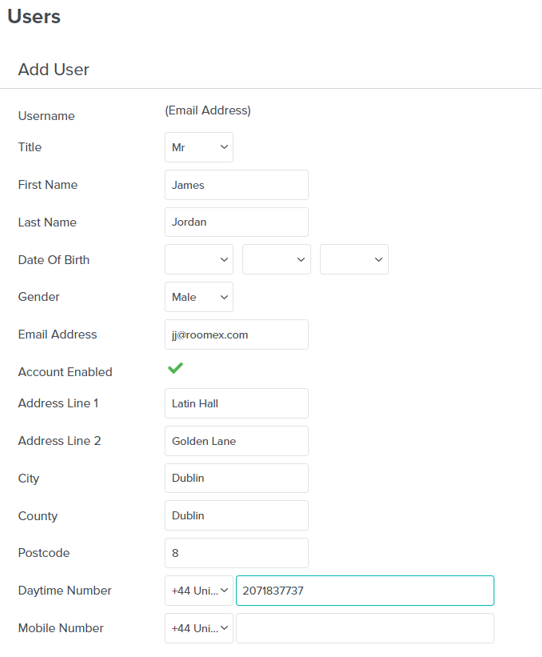Click the Users page title

tap(34, 16)
